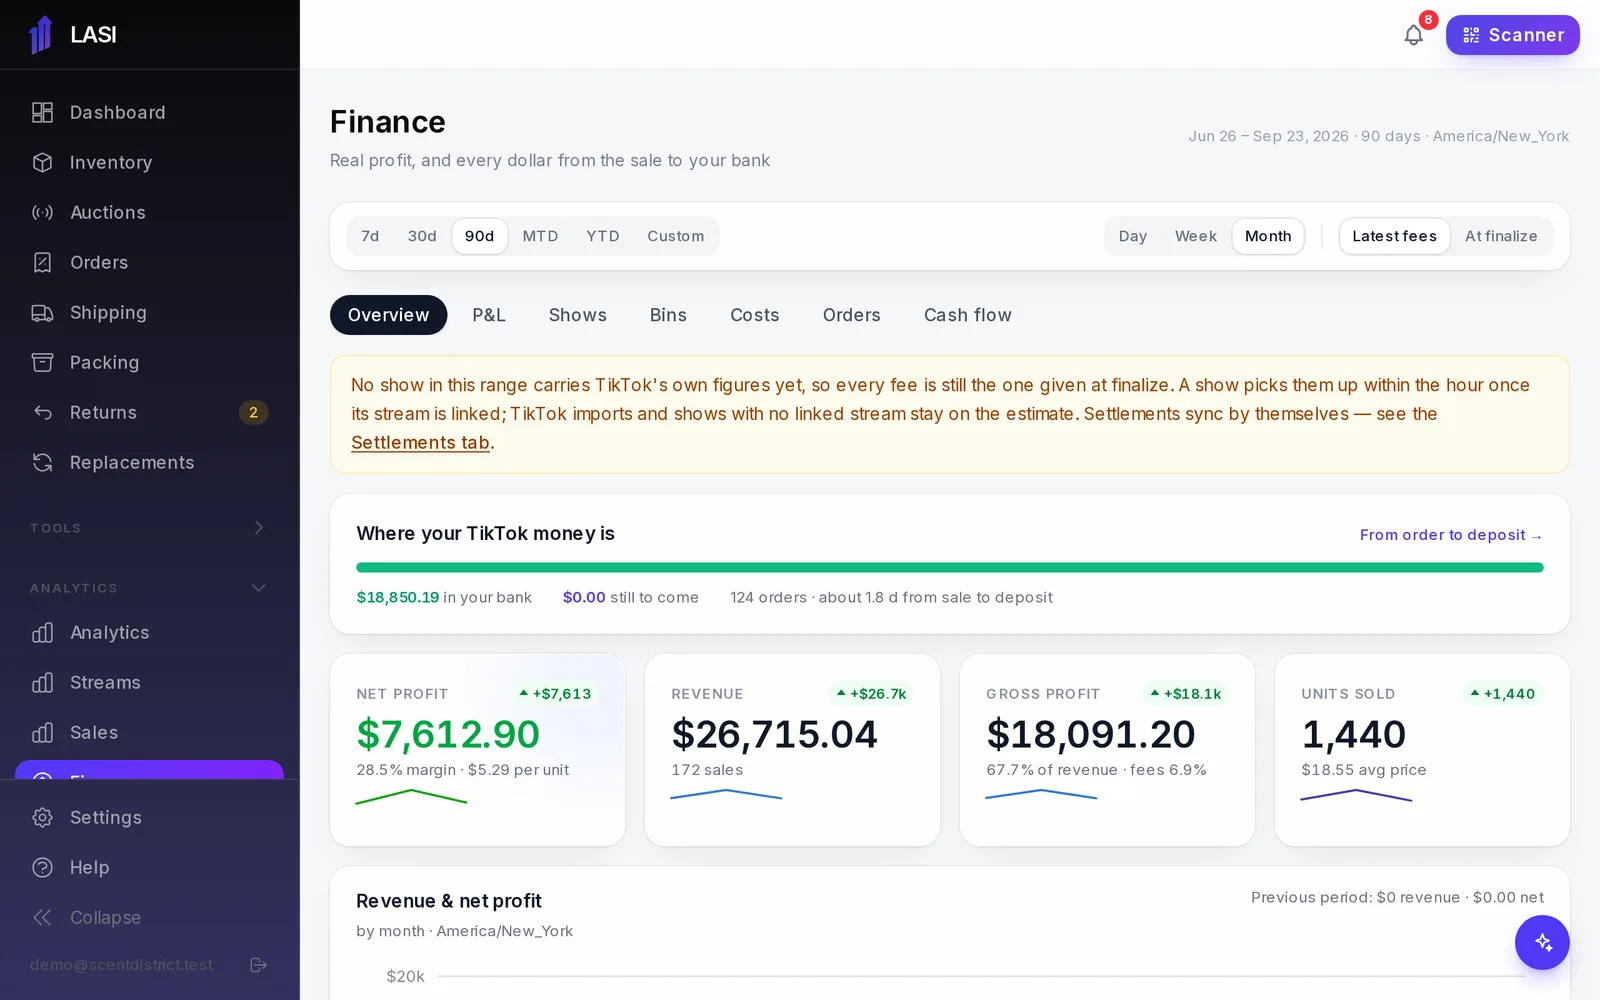Choose Custom date range
Viewport: 1600px width, 1000px height.
tap(675, 236)
